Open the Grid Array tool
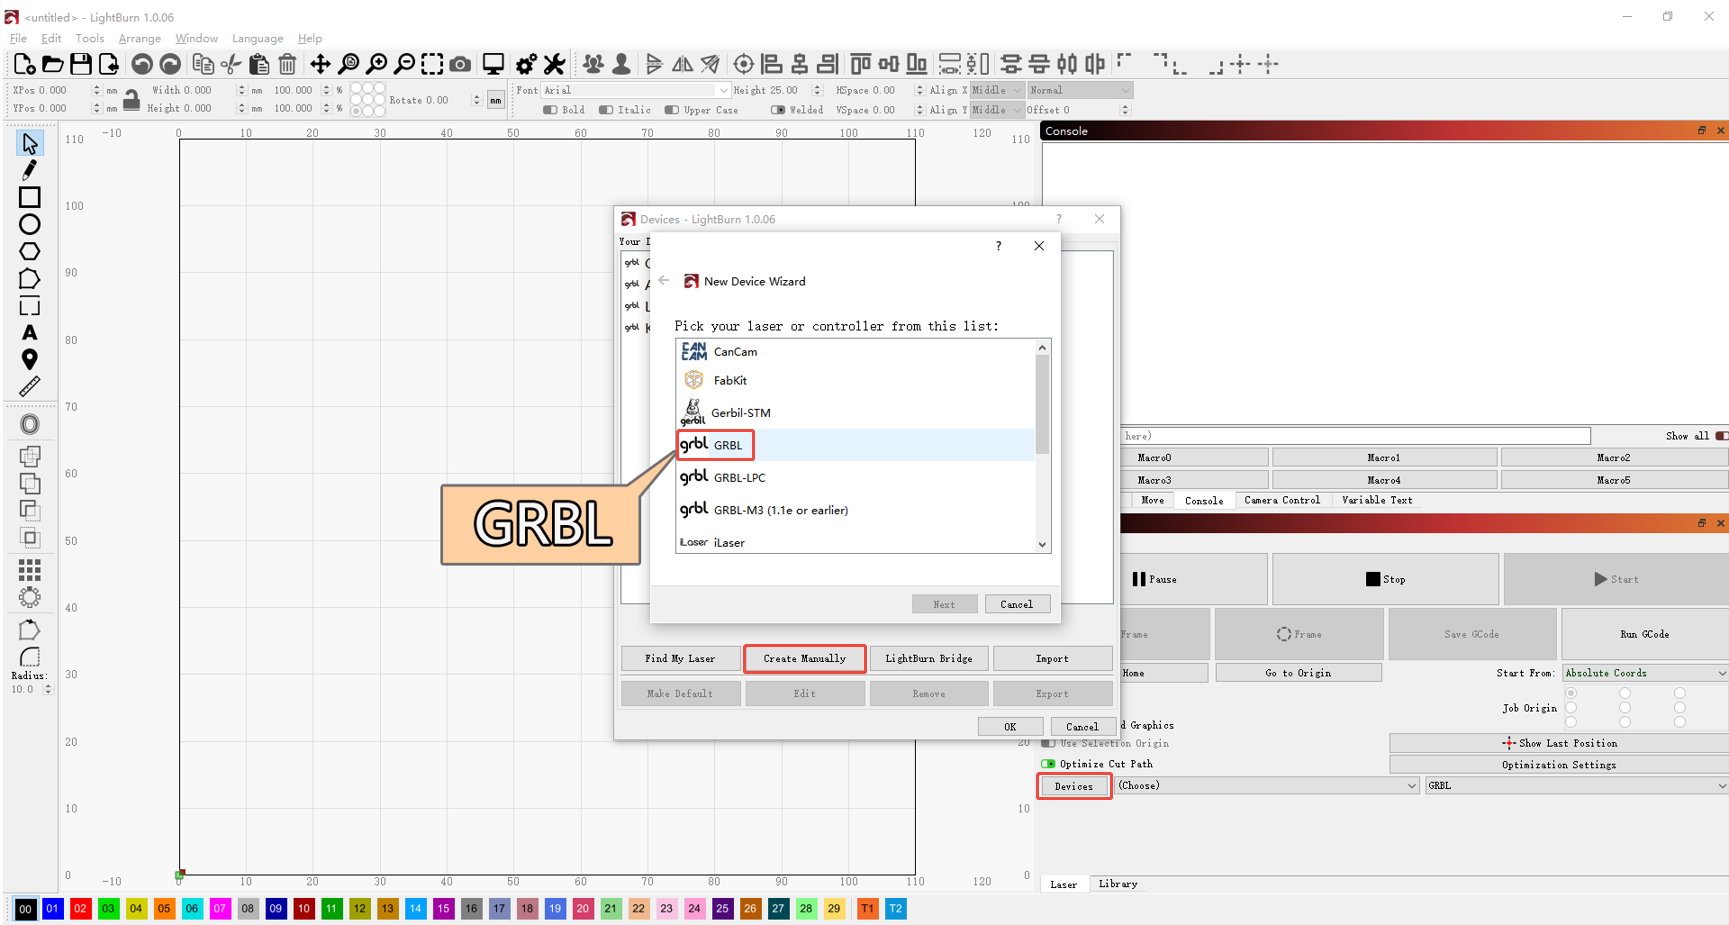Viewport: 1729px width, 925px height. [x=30, y=570]
